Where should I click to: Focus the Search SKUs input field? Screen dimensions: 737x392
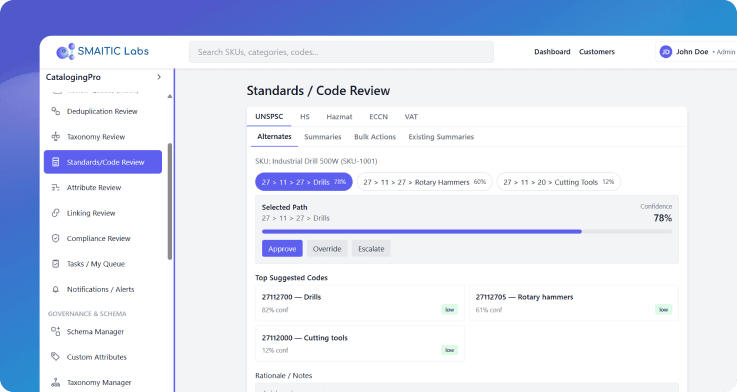pyautogui.click(x=341, y=52)
